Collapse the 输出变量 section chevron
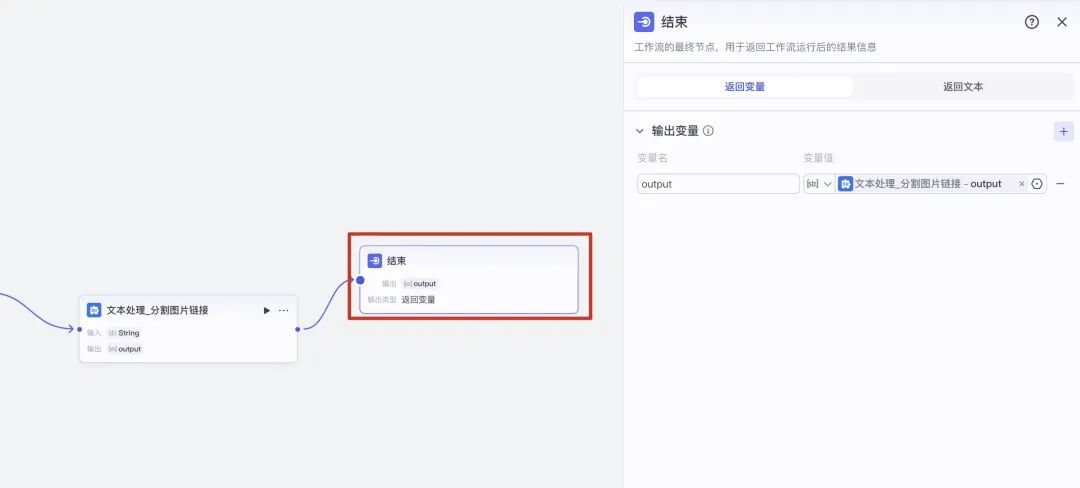Screen dimensions: 1080x488 (x=640, y=131)
